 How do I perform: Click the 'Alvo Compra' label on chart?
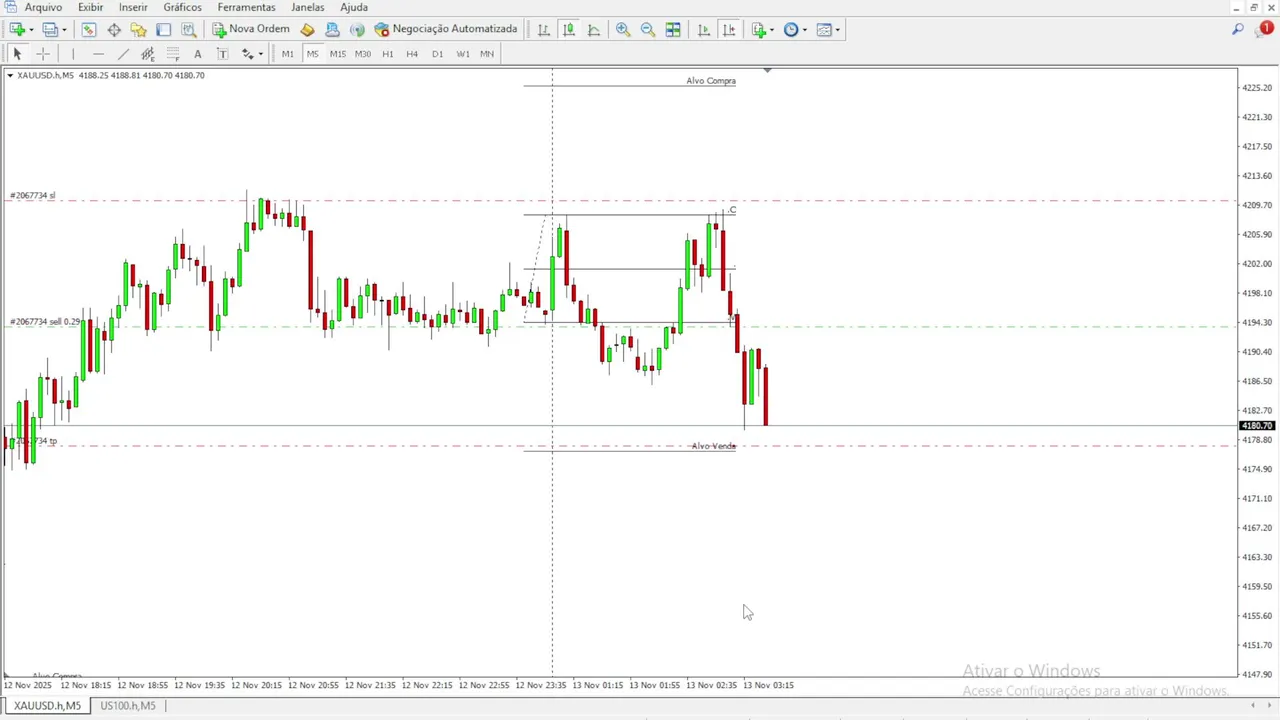711,81
